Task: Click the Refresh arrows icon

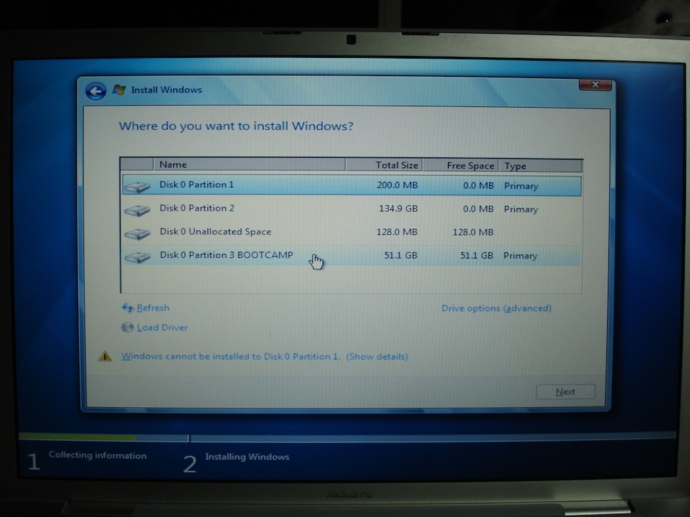Action: point(127,308)
